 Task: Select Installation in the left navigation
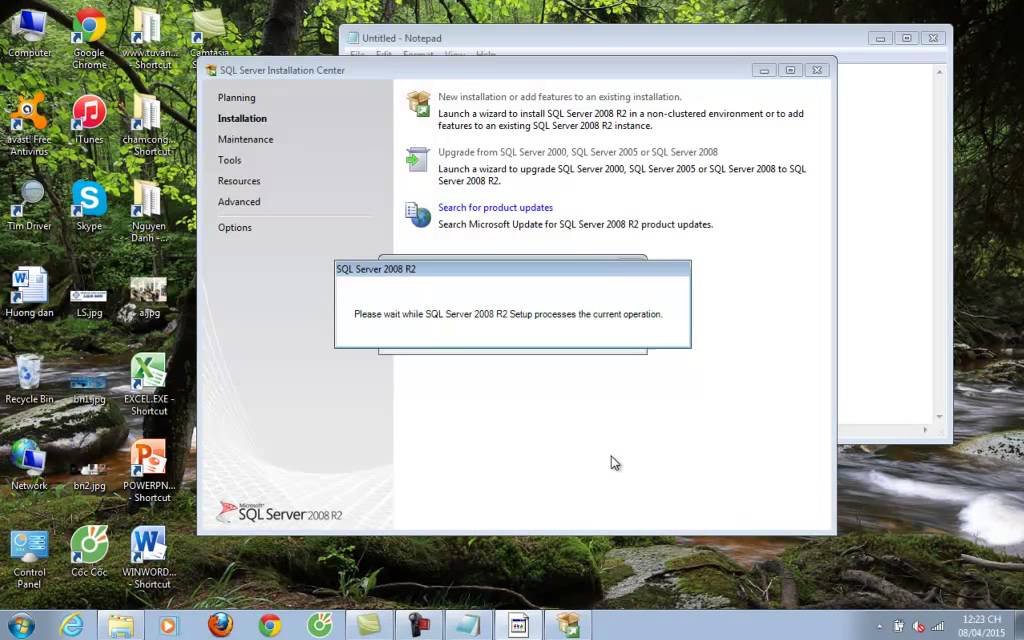[x=242, y=118]
